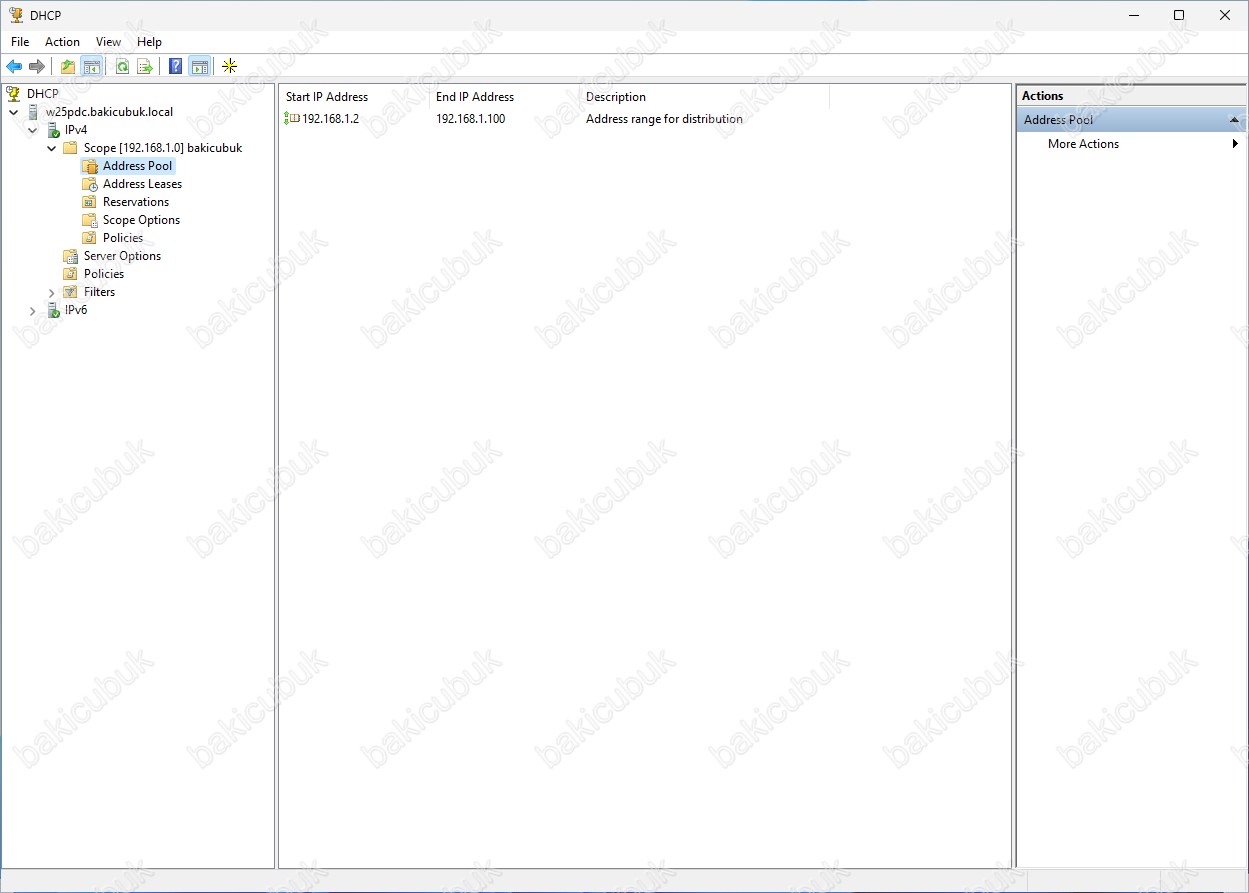The image size is (1249, 893).
Task: Click the Scope Options folder icon
Action: point(90,220)
